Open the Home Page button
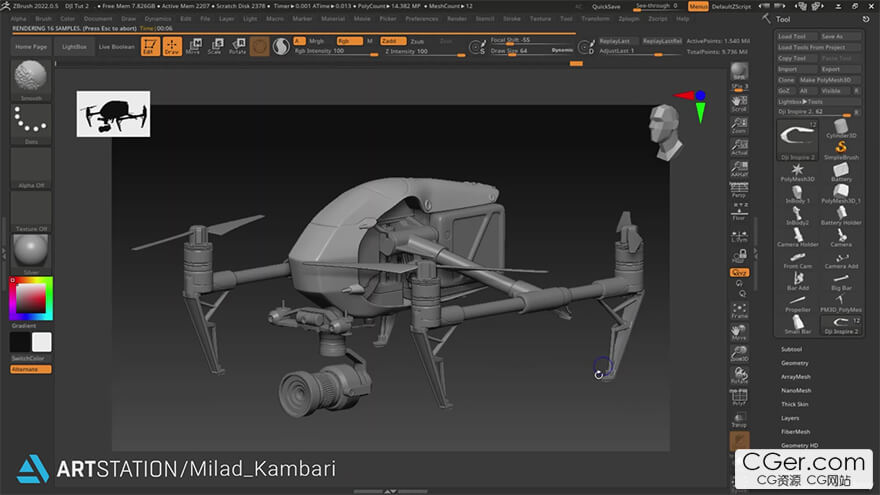Image resolution: width=880 pixels, height=495 pixels. [x=31, y=47]
